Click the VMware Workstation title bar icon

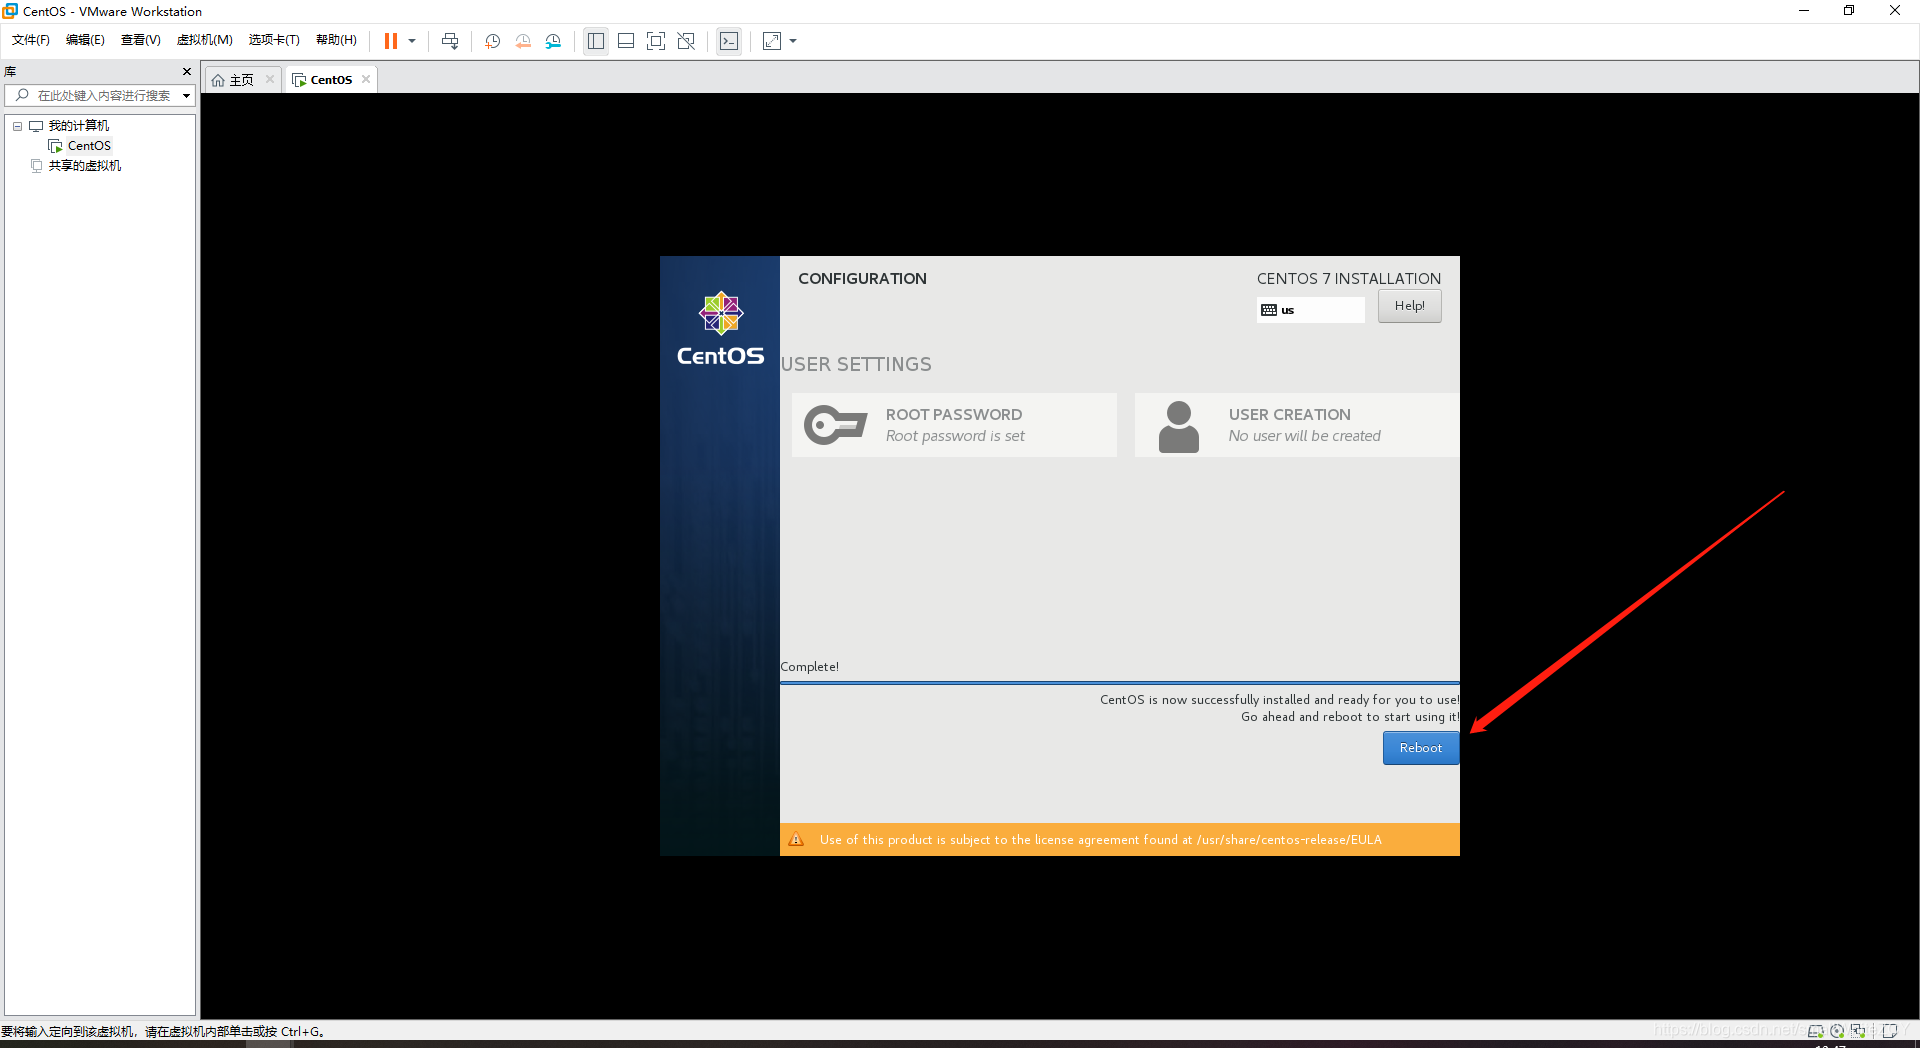click(x=10, y=11)
